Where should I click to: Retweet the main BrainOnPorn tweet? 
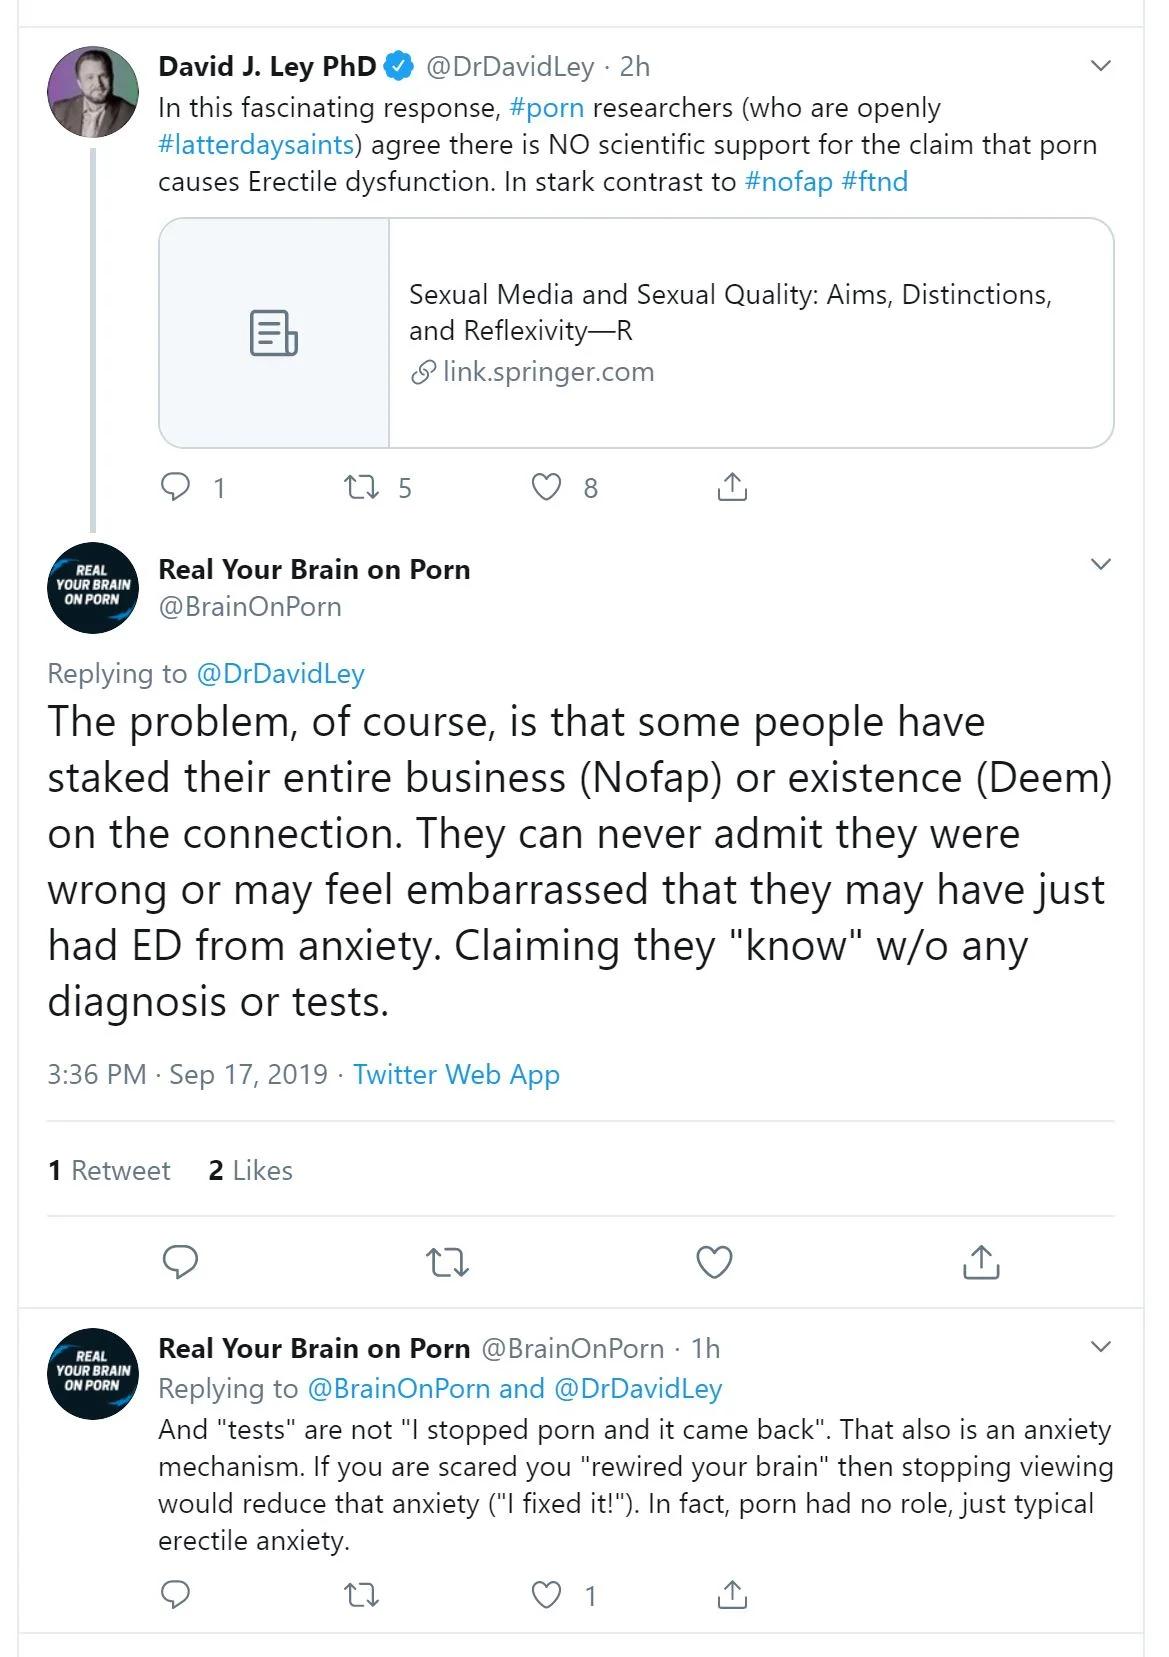tap(447, 1262)
